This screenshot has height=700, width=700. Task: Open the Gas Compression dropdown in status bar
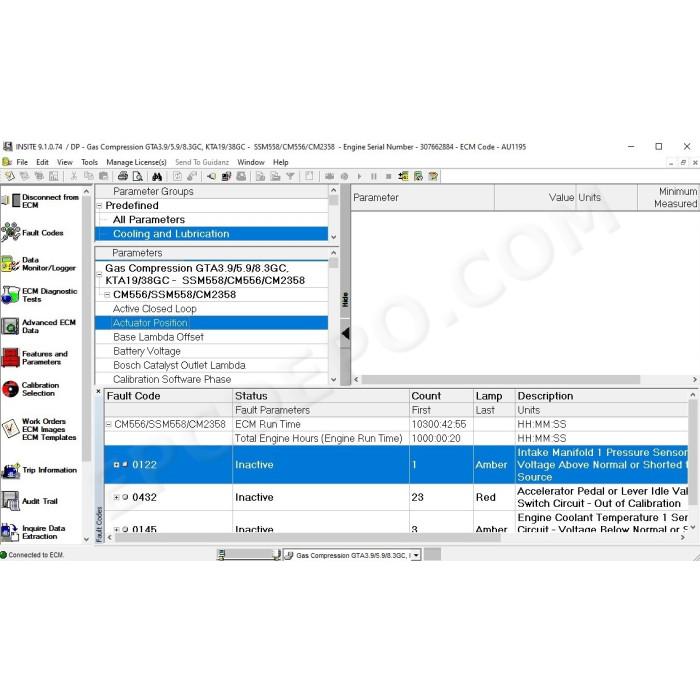(416, 555)
